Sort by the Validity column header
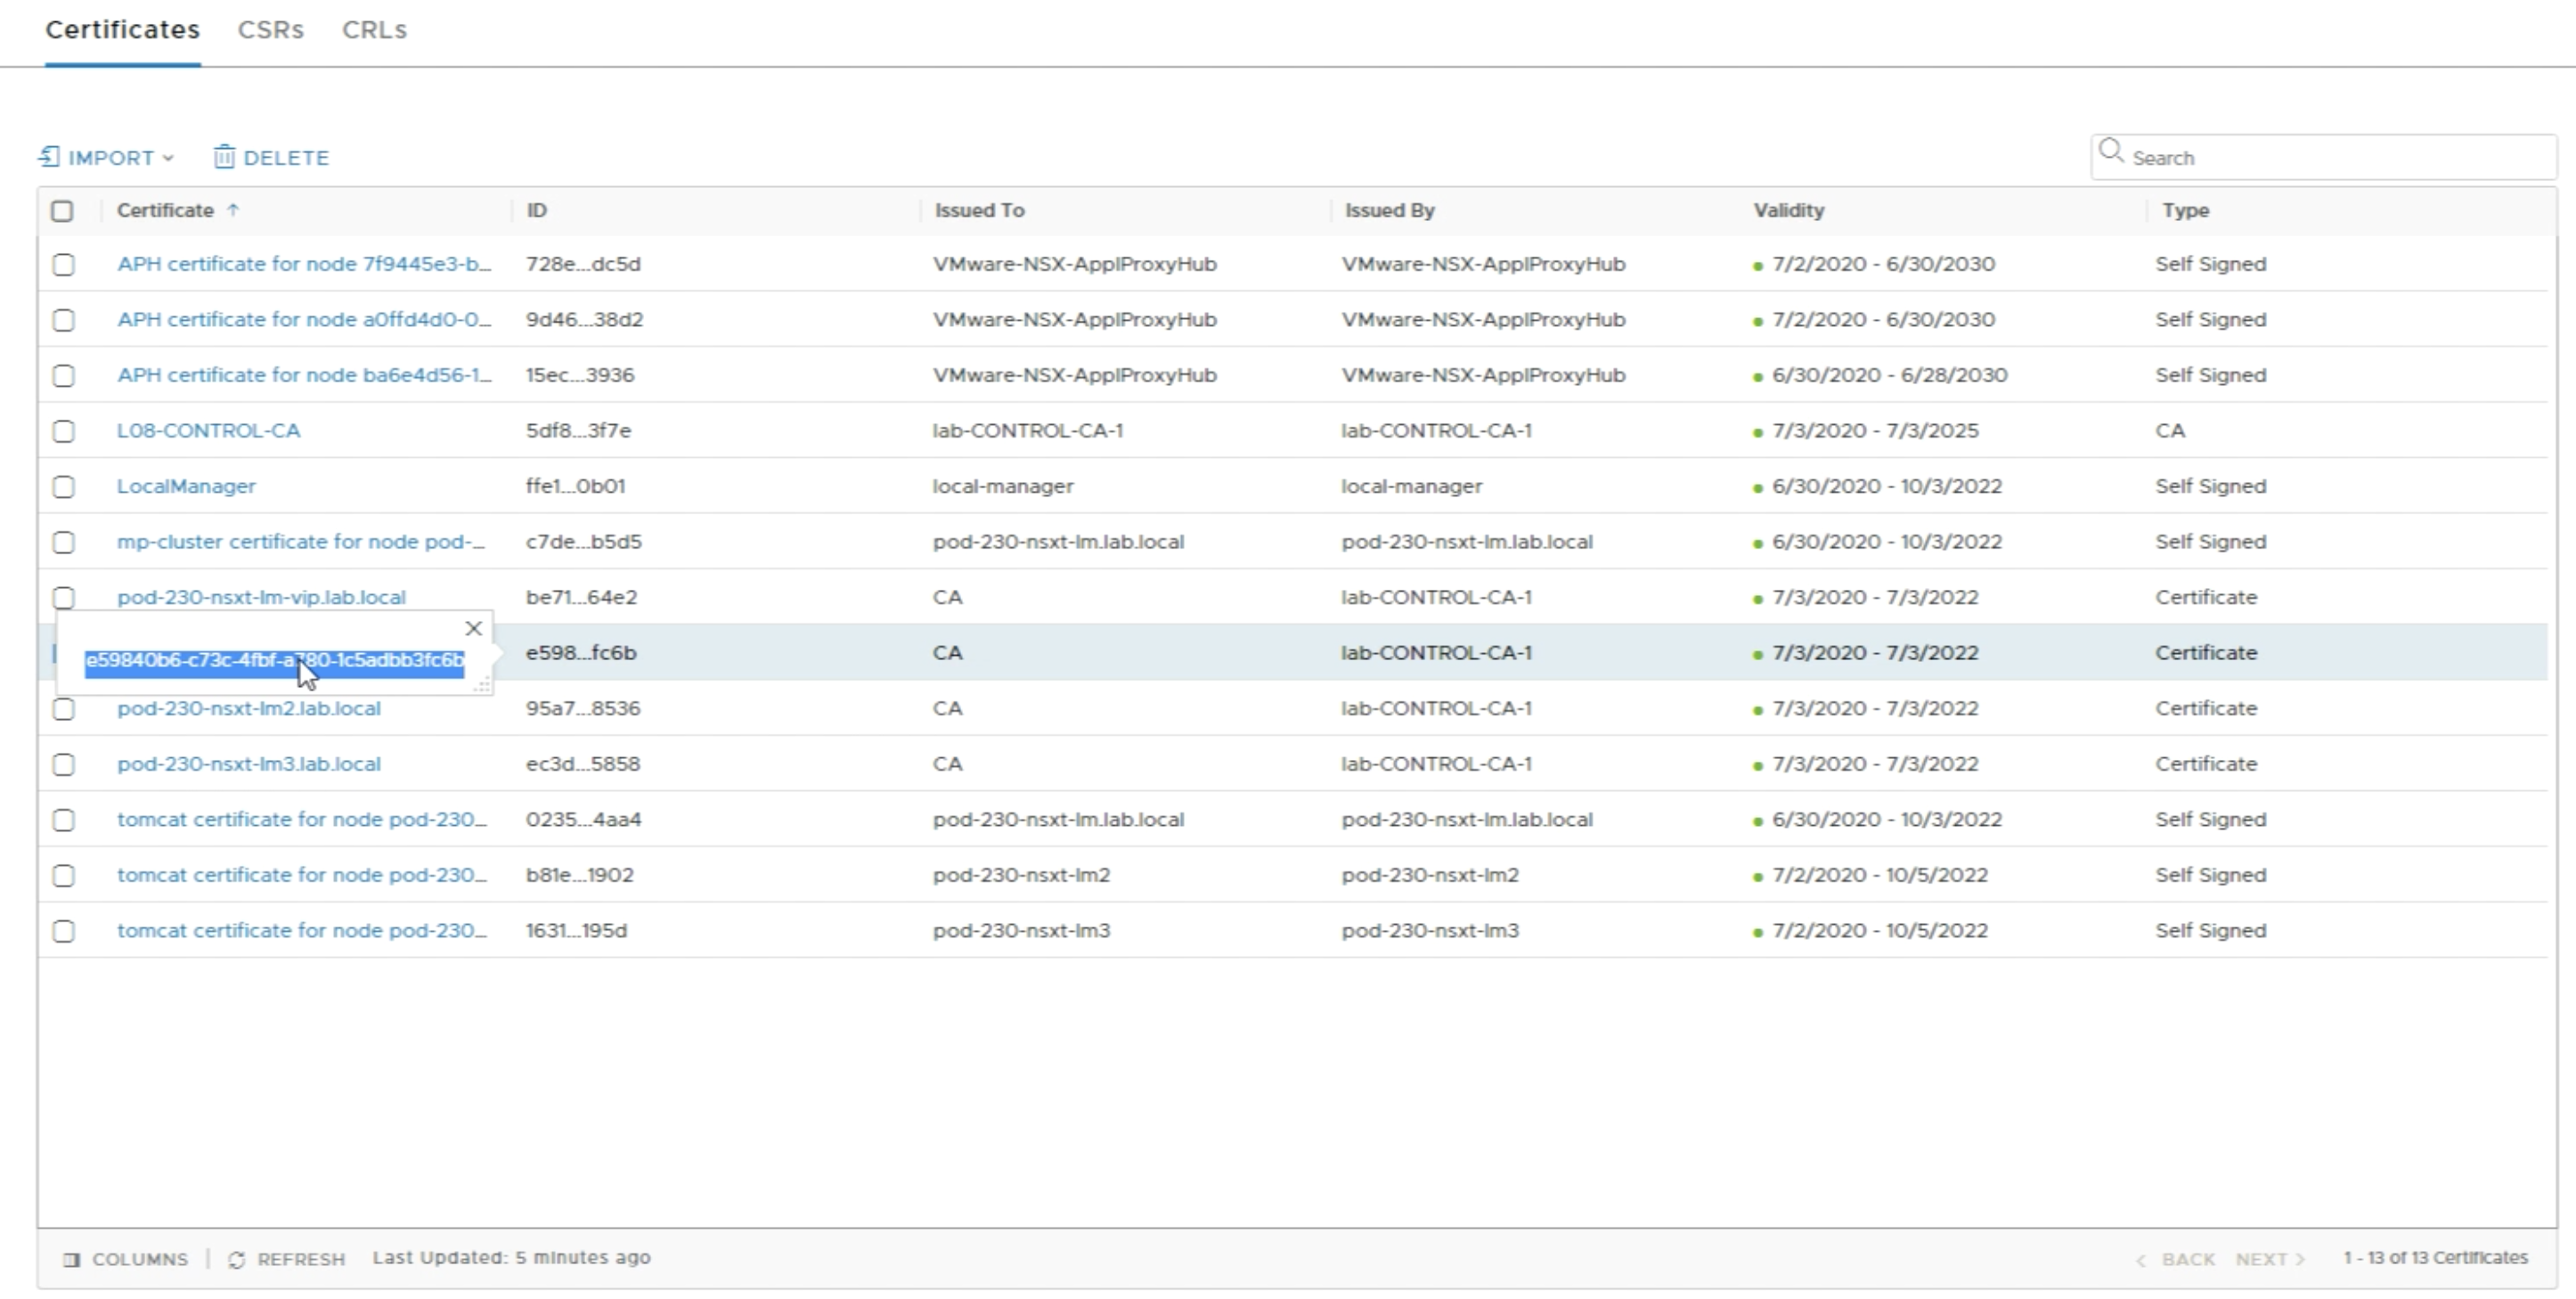2576x1299 pixels. tap(1788, 210)
